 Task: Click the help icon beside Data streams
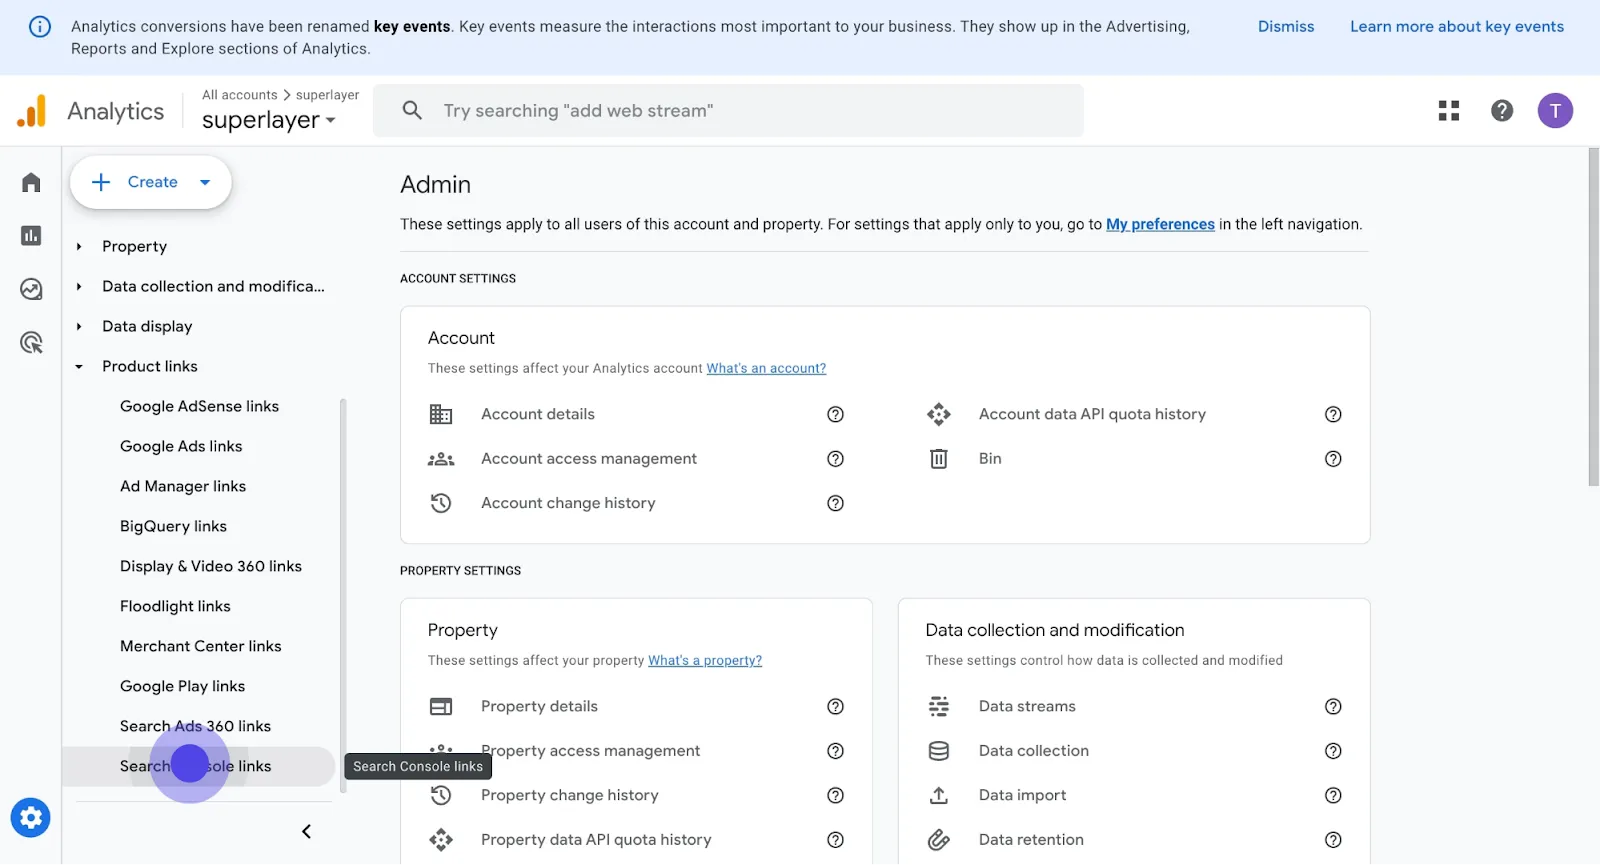tap(1333, 707)
